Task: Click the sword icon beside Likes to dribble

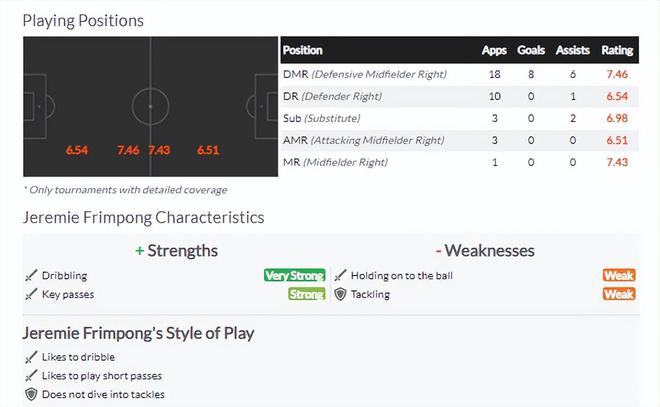Action: (31, 357)
